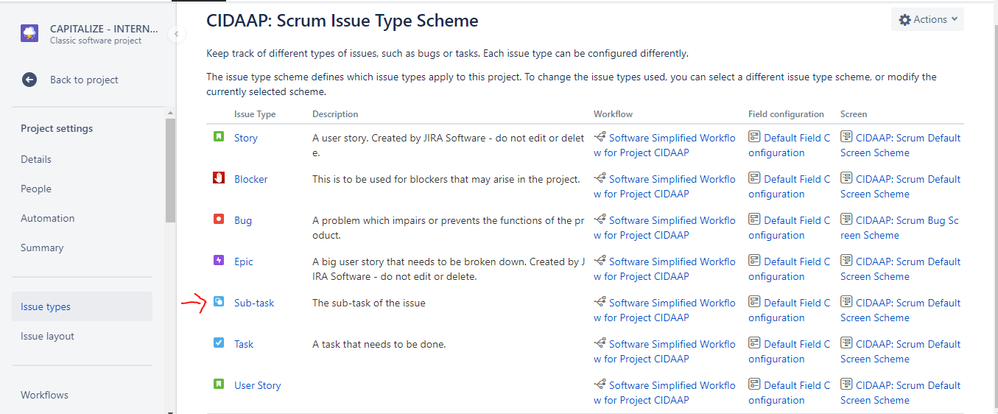The image size is (998, 414).
Task: Click field configuration icon in Epic row
Action: (754, 261)
